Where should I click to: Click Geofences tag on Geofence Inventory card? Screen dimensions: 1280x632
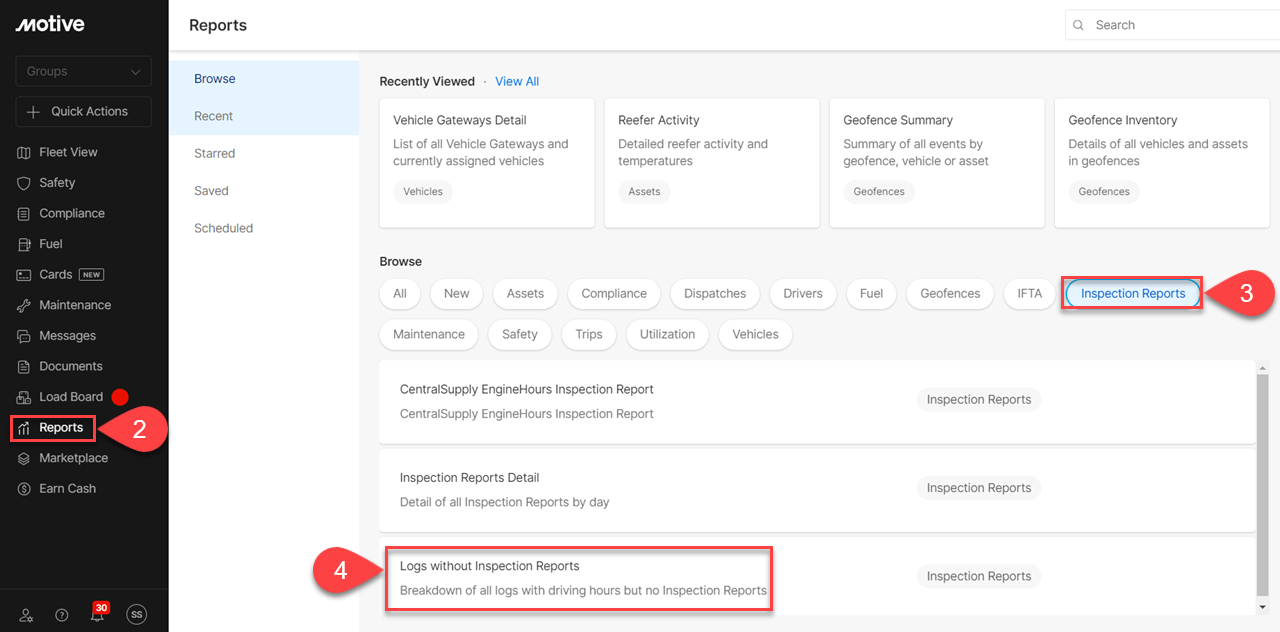[1104, 192]
